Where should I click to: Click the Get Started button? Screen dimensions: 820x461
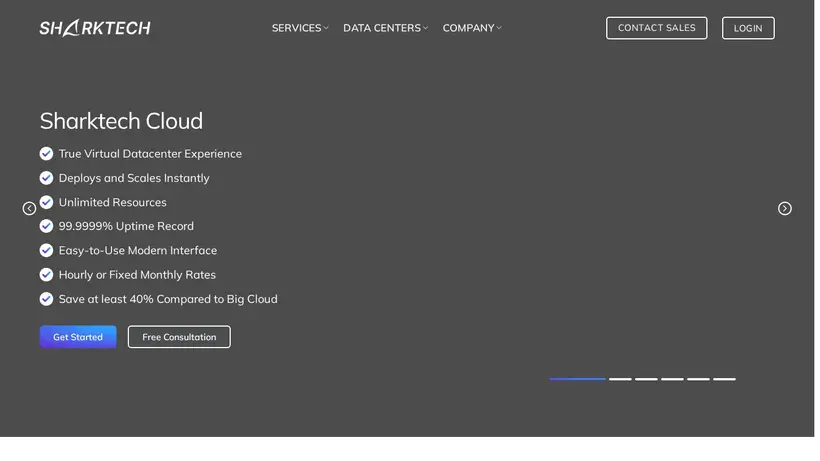point(78,337)
